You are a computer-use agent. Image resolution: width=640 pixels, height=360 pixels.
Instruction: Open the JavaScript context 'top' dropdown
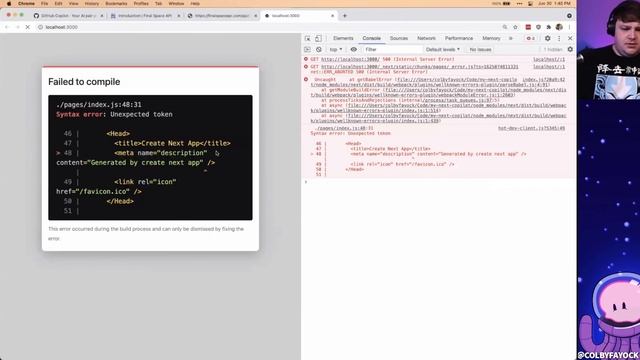pyautogui.click(x=336, y=49)
